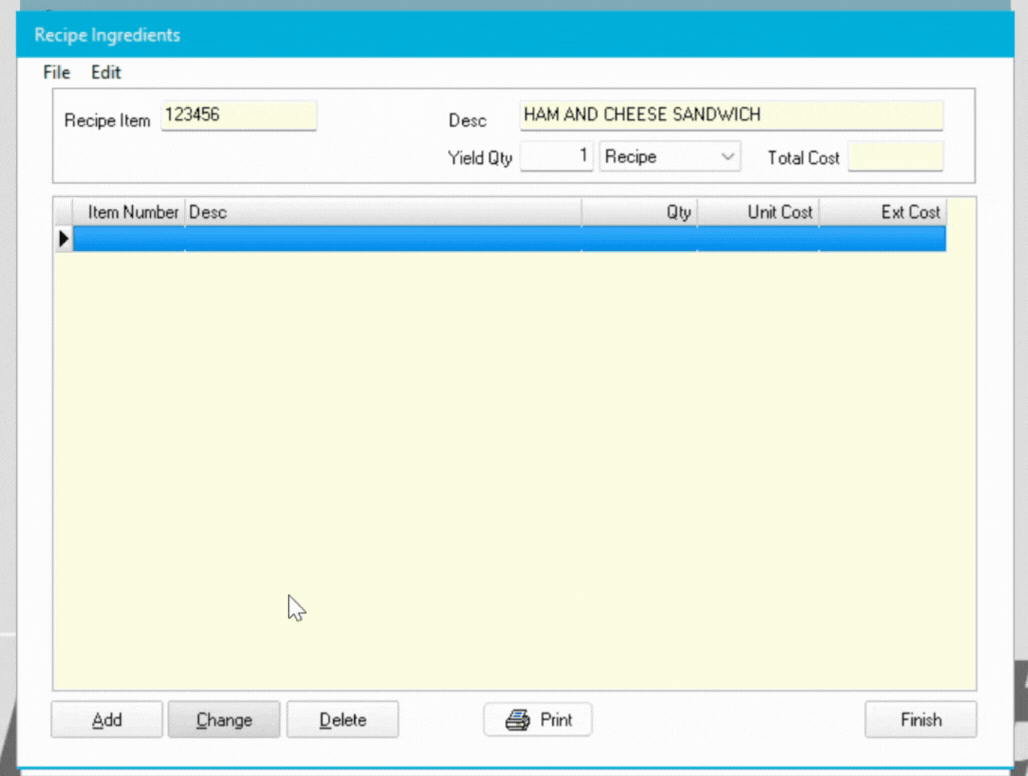The height and width of the screenshot is (776, 1028).
Task: Click the Yield Qty input field
Action: click(x=556, y=157)
